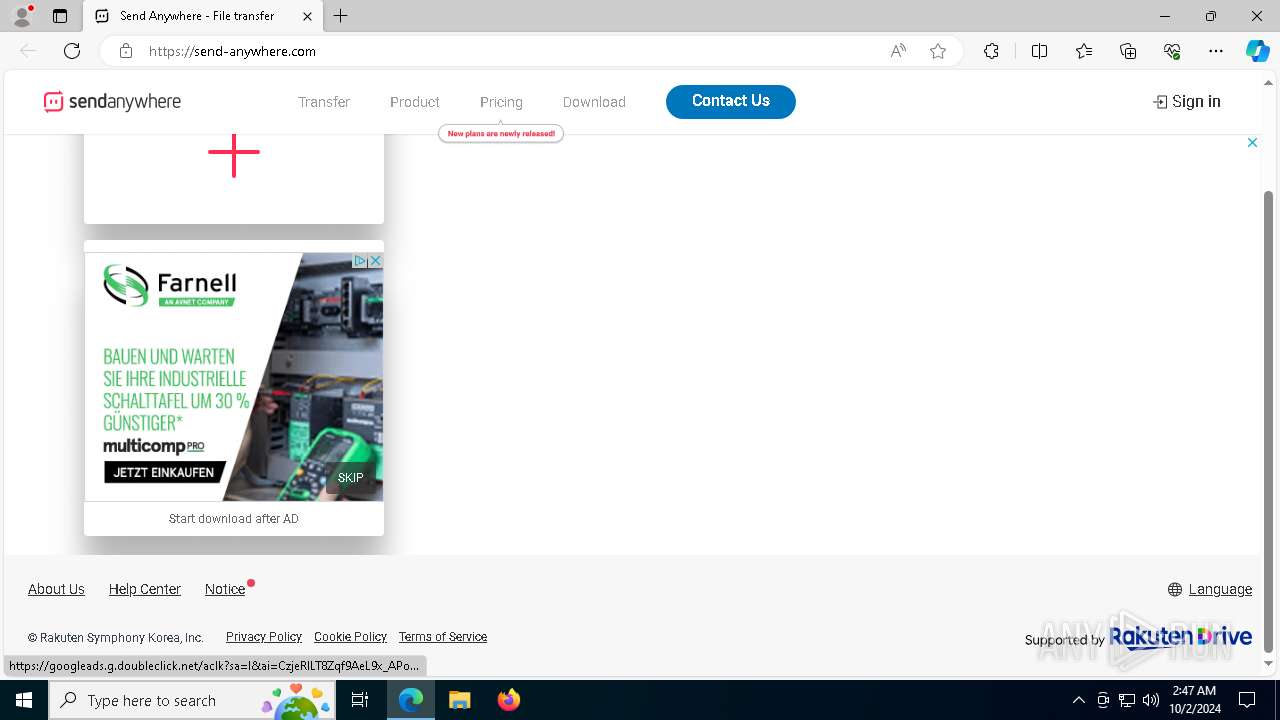Screen dimensions: 1280x720
Task: Click the Edge taskbar icon
Action: (x=411, y=700)
